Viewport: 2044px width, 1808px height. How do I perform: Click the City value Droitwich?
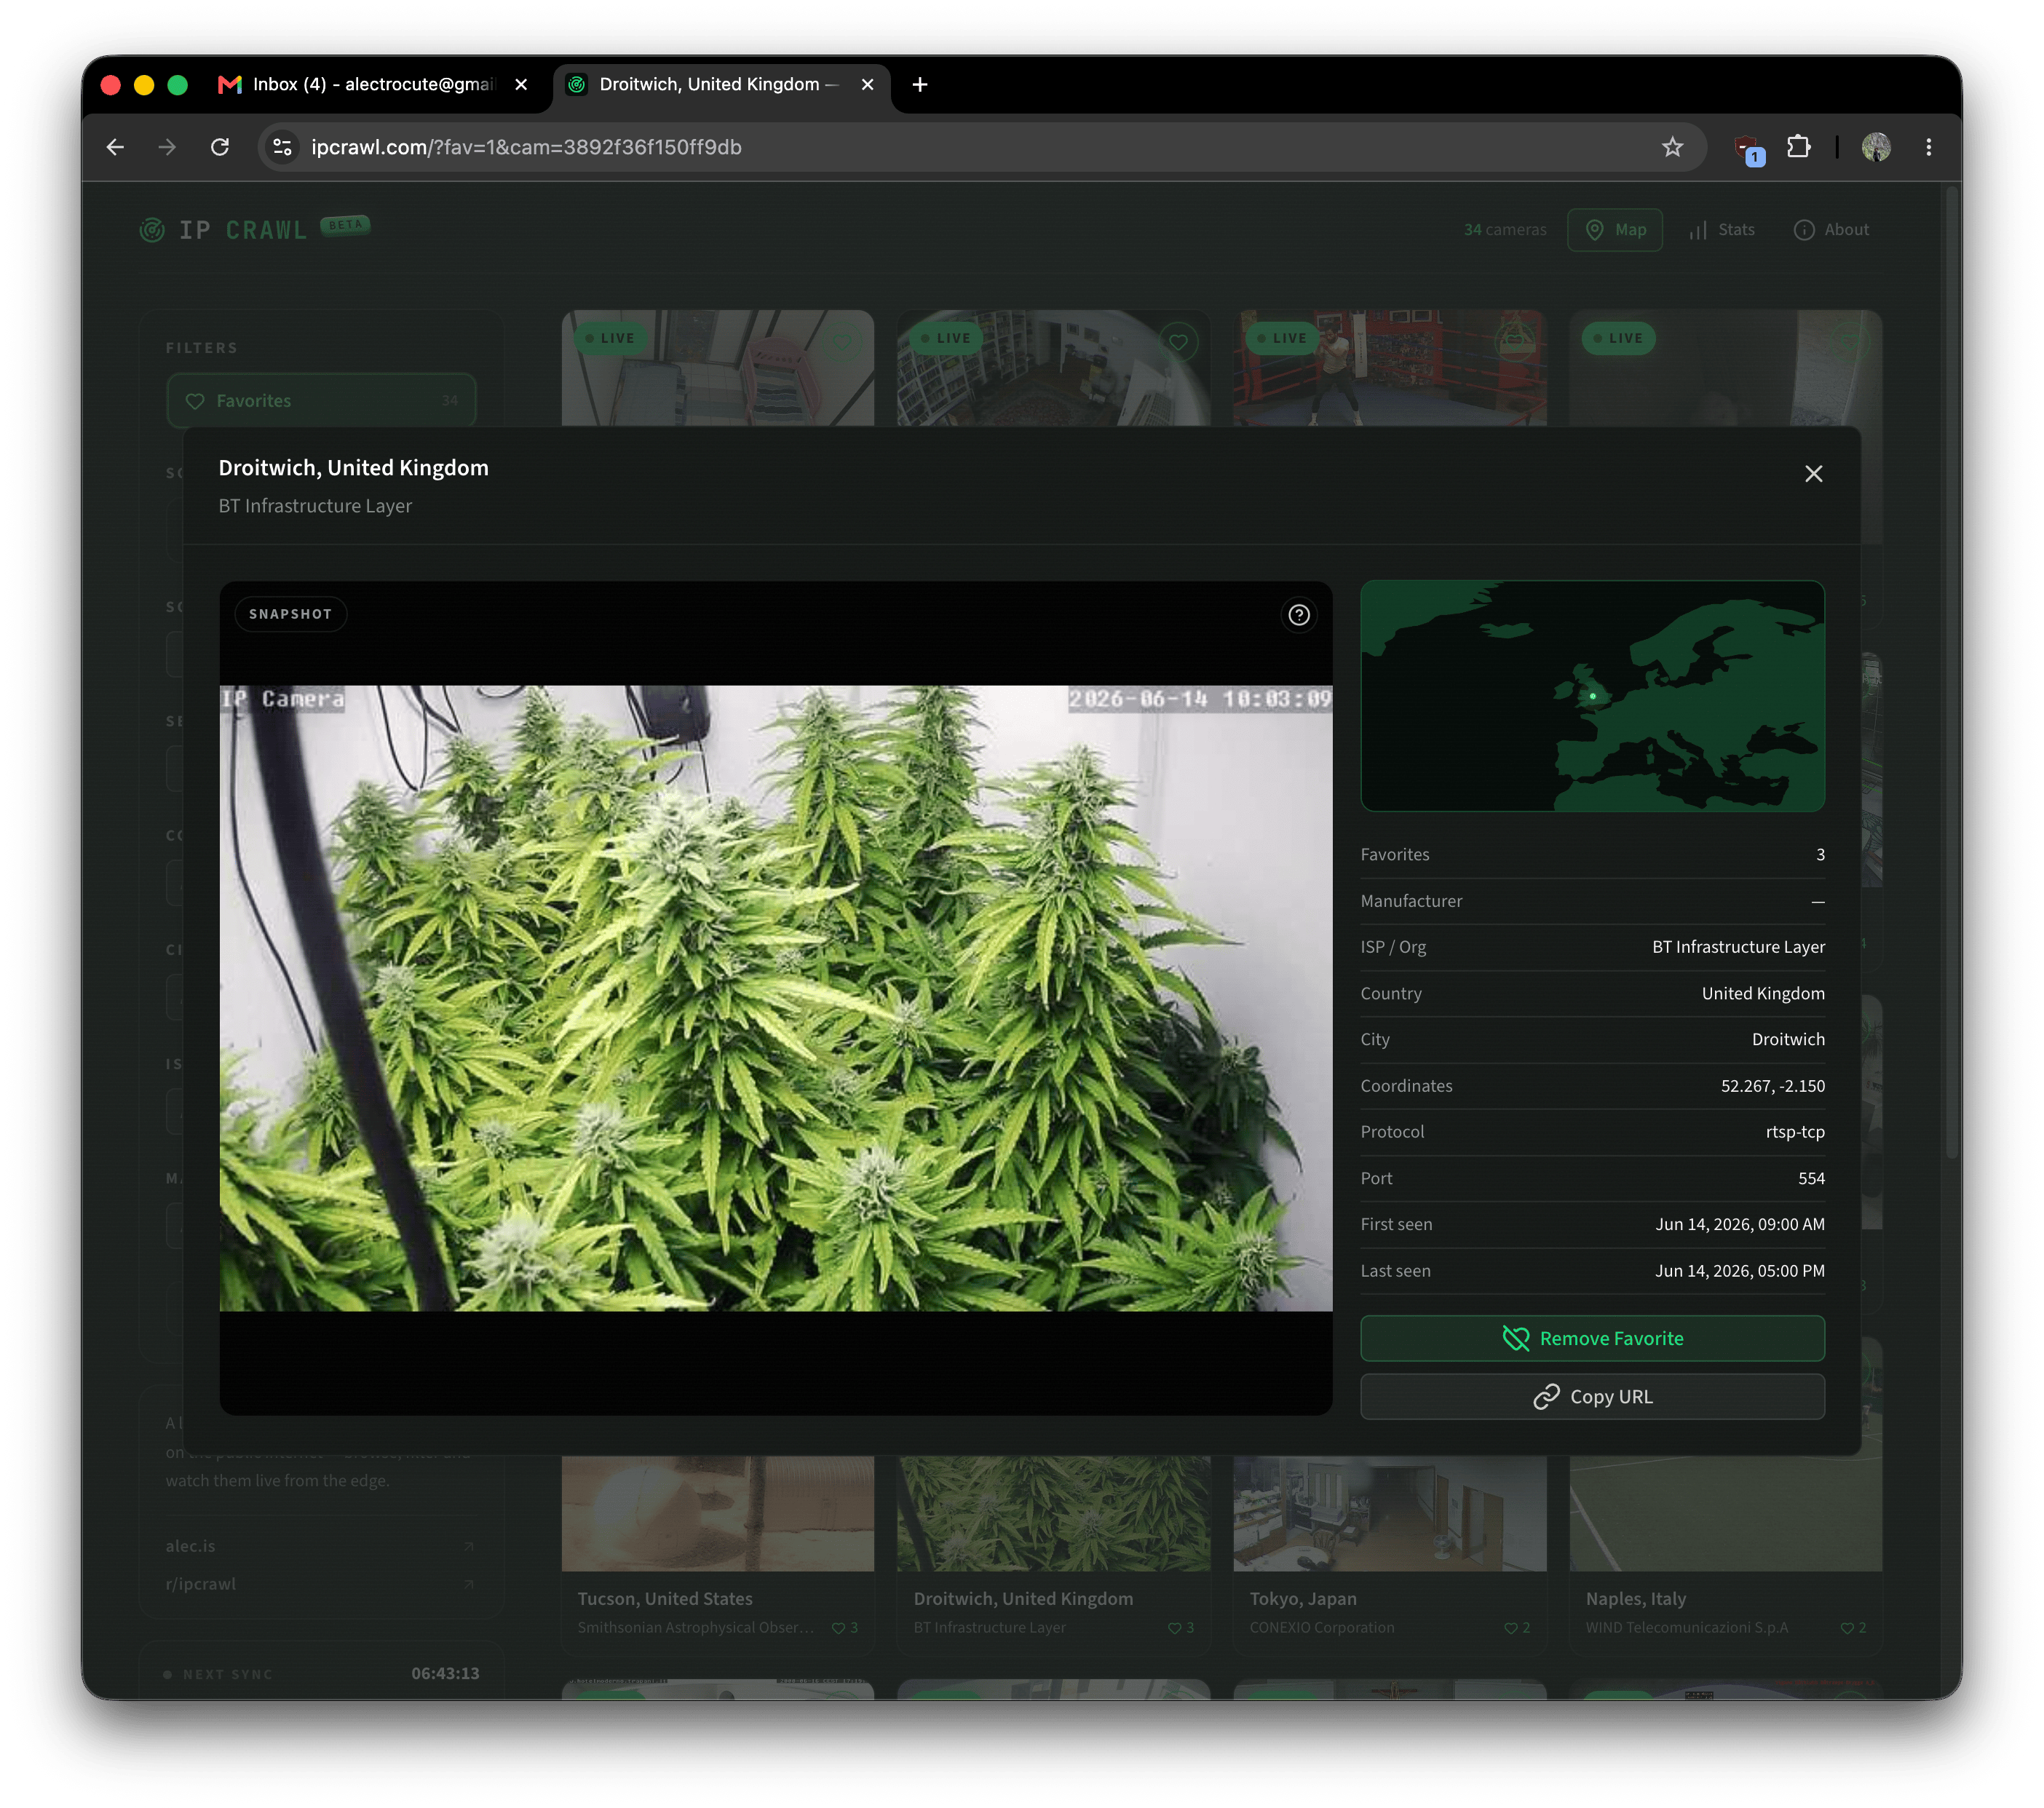[1788, 1040]
